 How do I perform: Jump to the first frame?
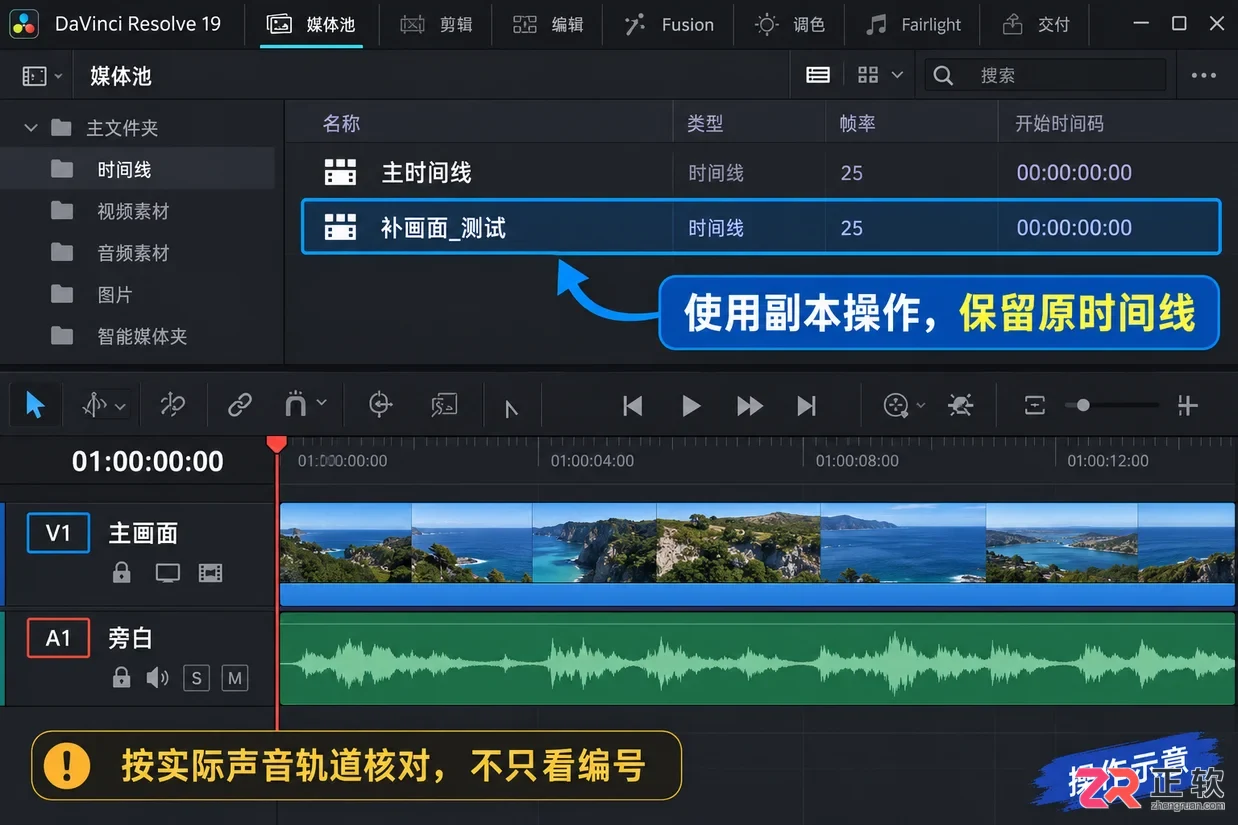pyautogui.click(x=632, y=405)
